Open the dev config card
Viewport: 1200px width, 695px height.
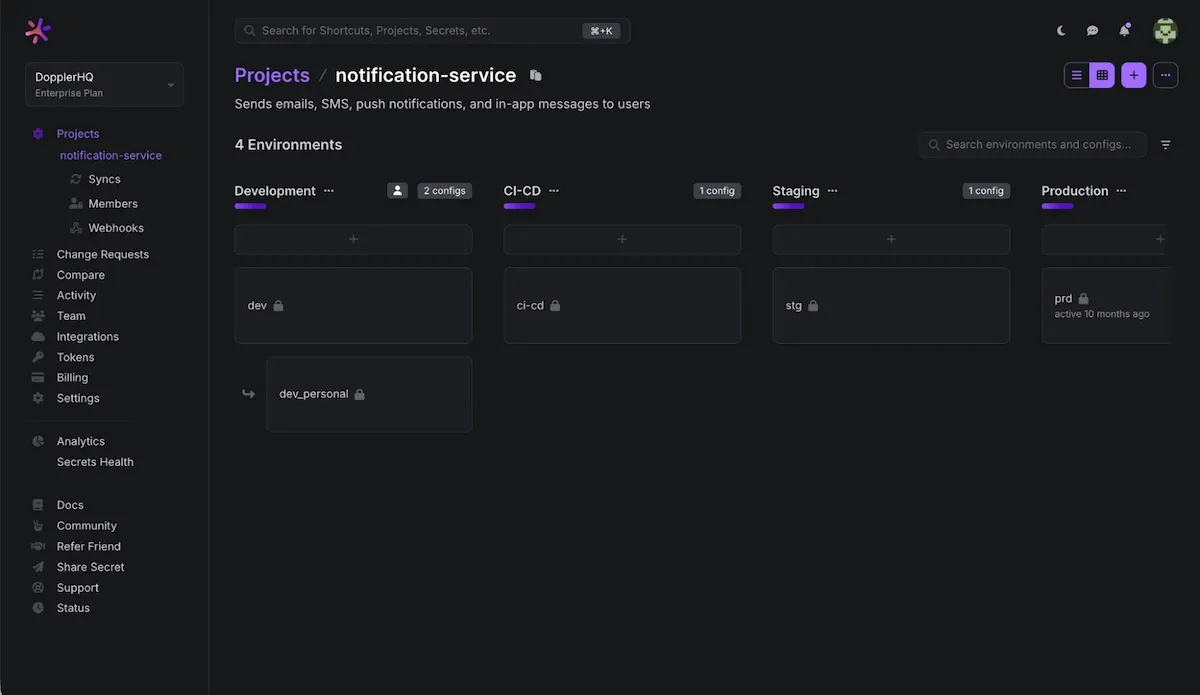click(x=353, y=306)
